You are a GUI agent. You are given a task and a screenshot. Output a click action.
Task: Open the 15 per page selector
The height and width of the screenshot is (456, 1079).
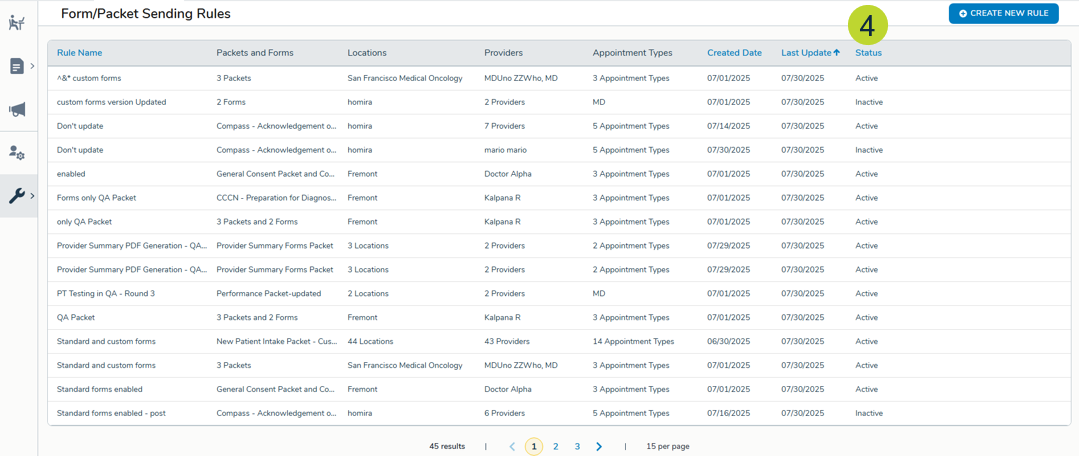pos(667,446)
